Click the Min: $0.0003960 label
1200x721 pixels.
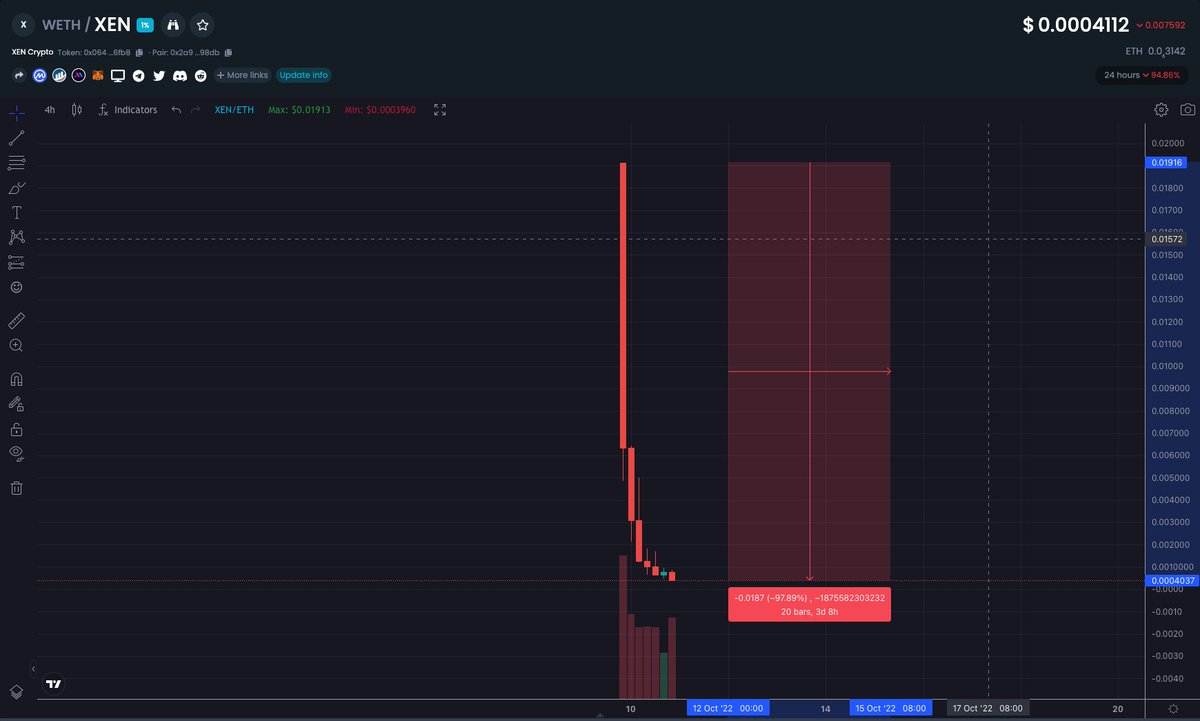(x=379, y=110)
